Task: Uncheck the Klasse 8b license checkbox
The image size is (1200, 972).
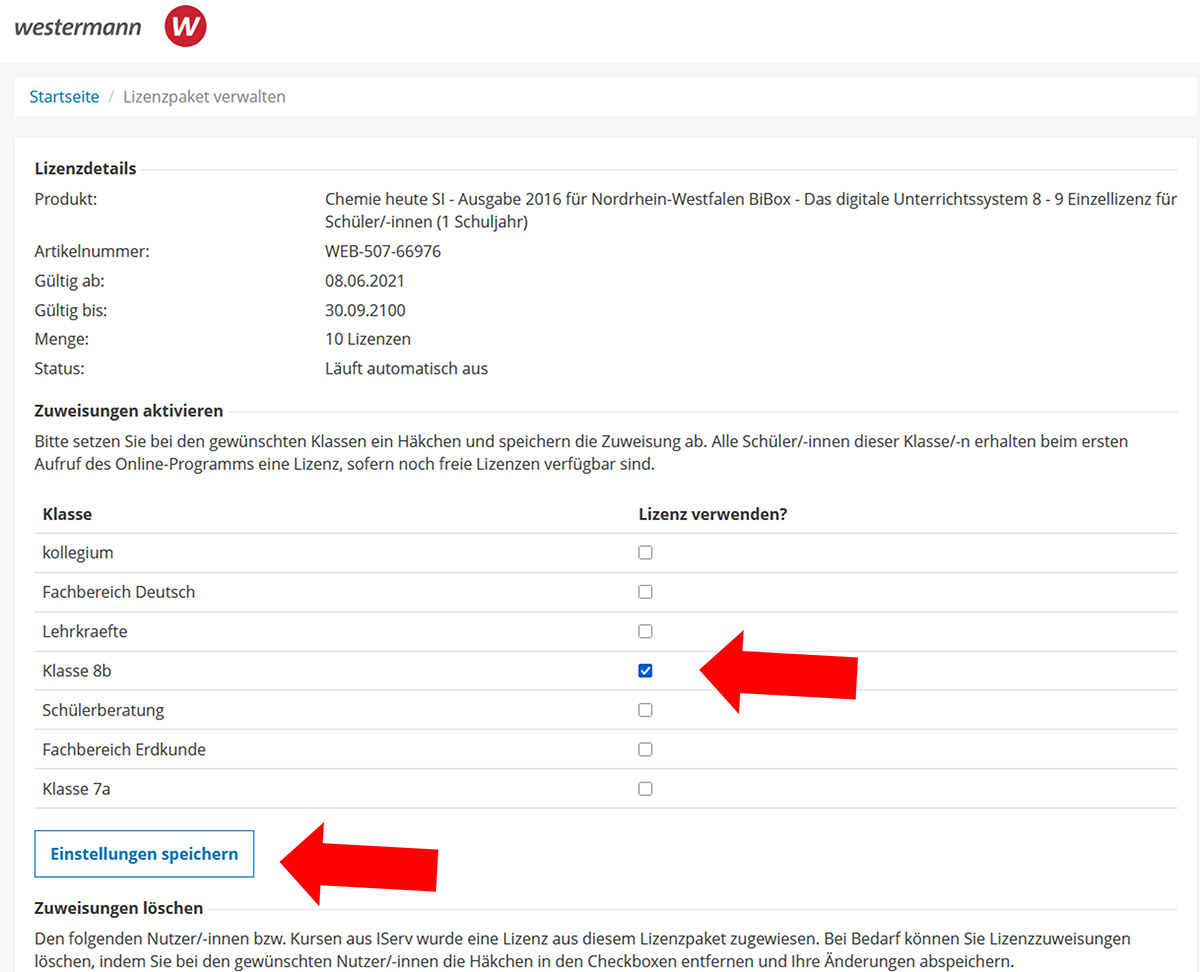Action: point(645,670)
